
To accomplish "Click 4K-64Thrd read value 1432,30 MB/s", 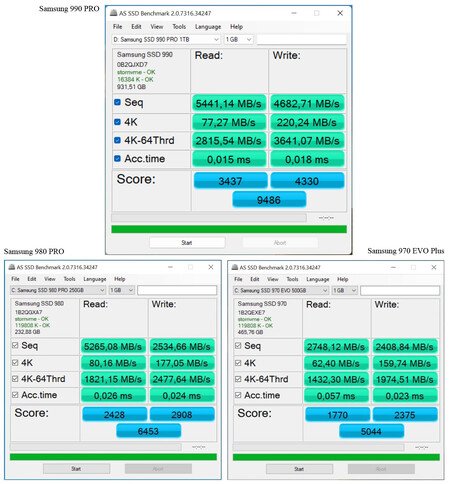I will pyautogui.click(x=336, y=379).
